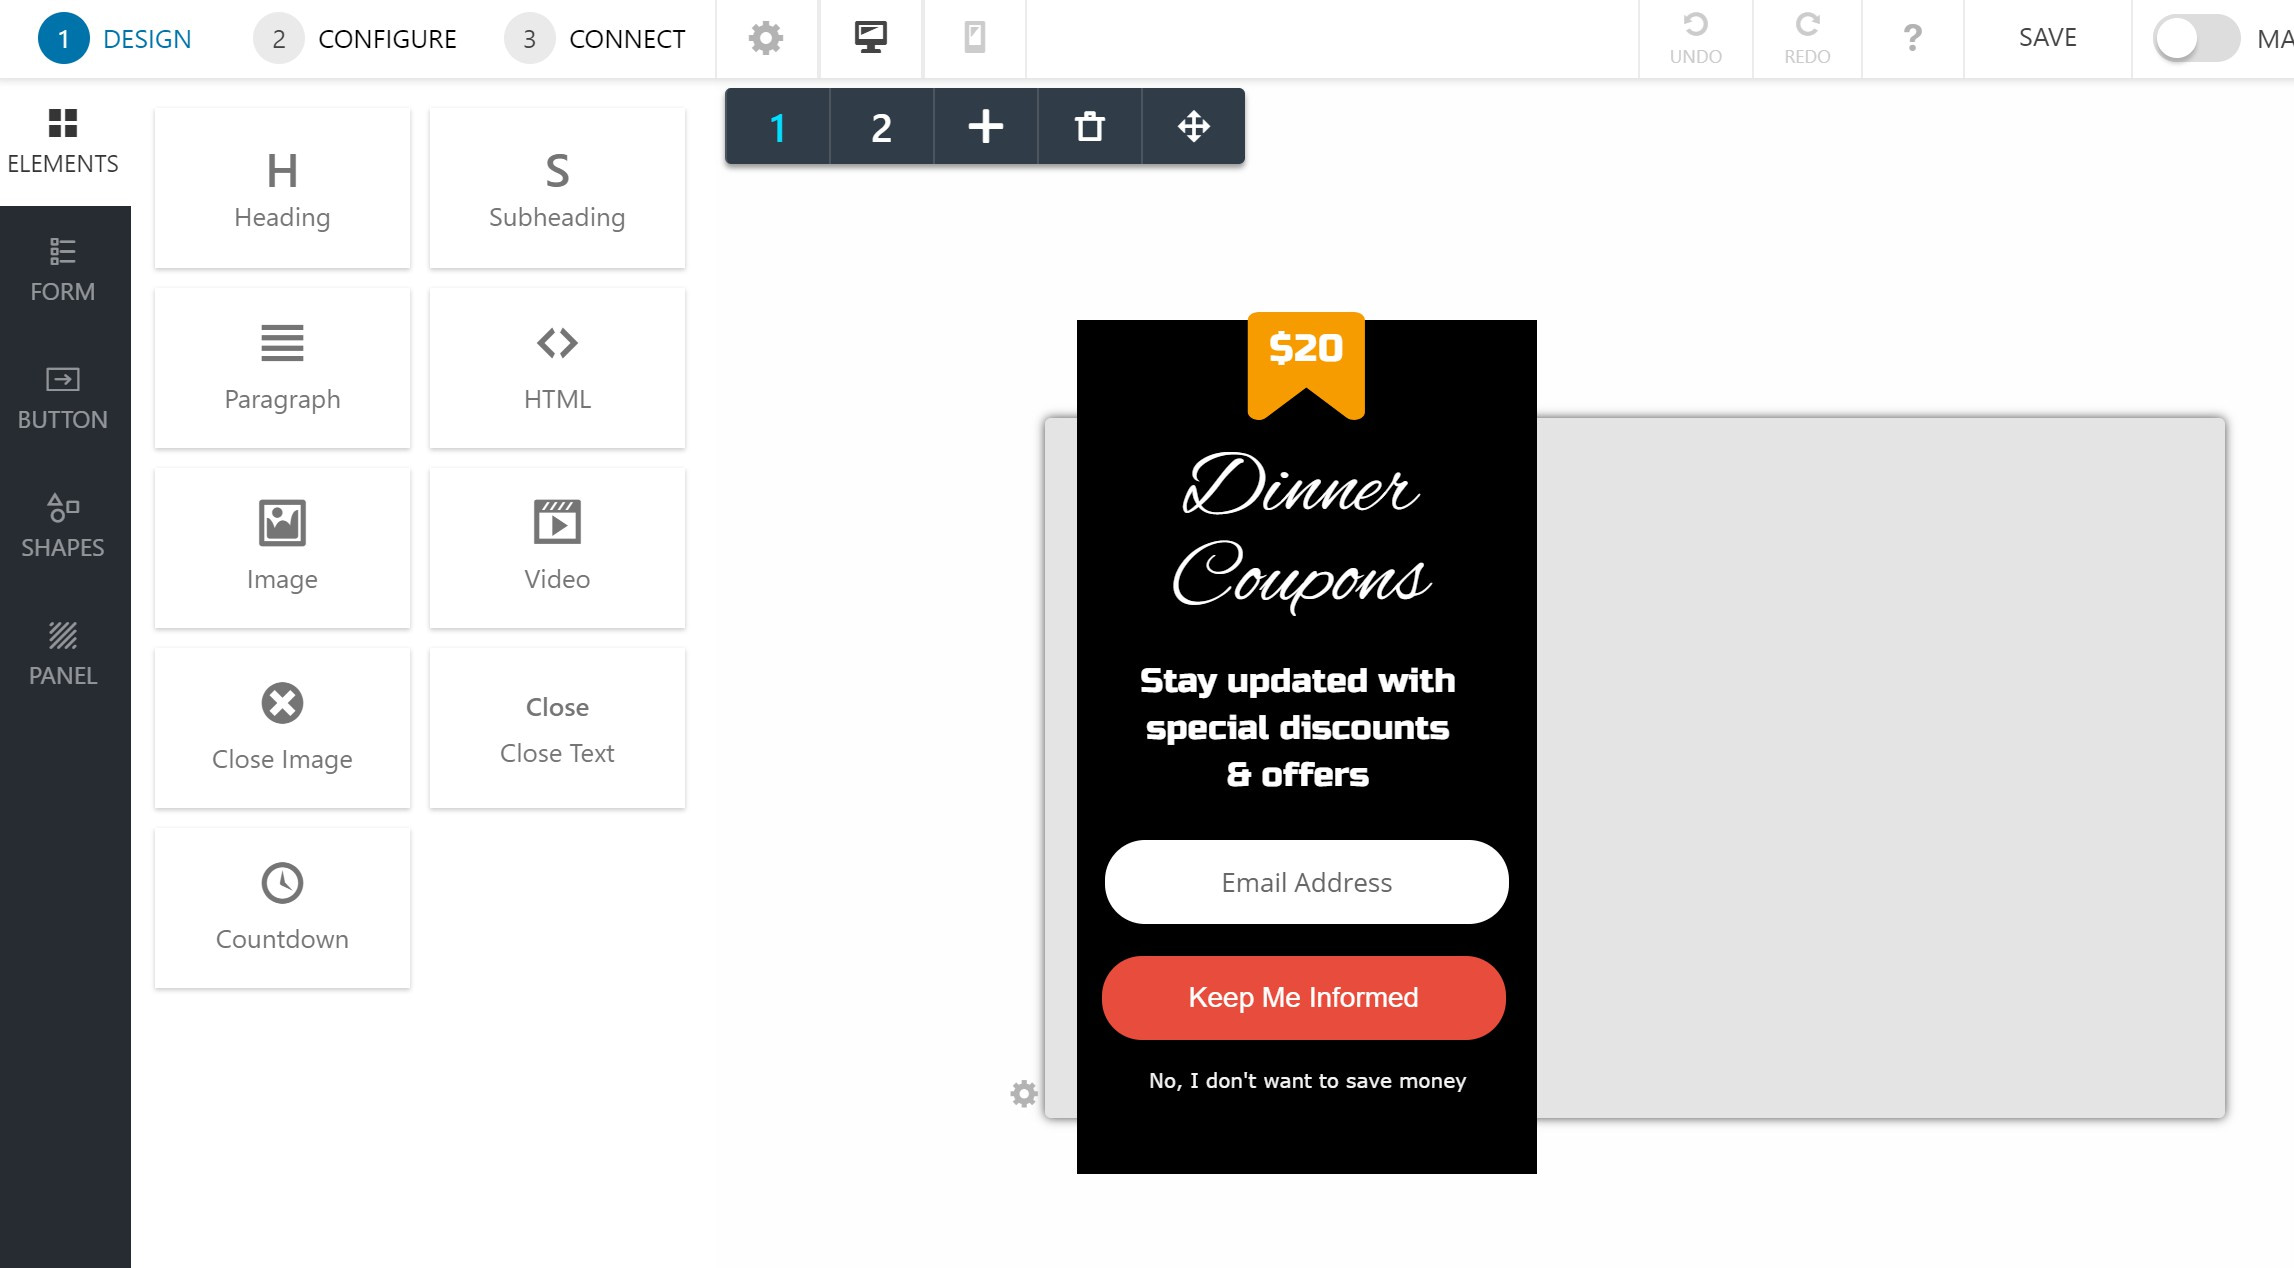
Task: Open the Configure step
Action: 356,39
